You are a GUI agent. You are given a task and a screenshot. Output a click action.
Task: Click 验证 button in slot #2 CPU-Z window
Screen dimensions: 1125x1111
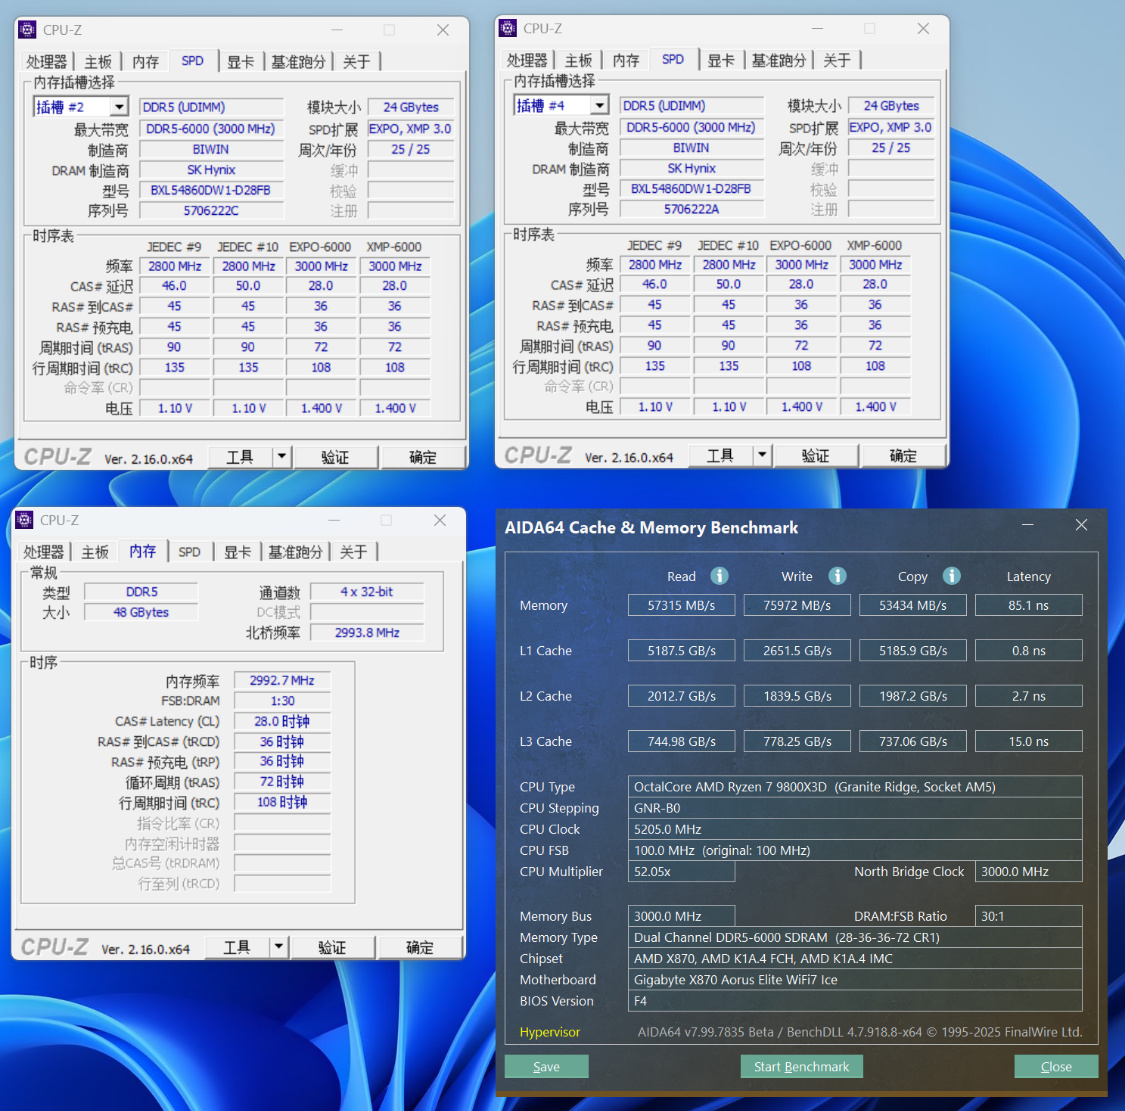pyautogui.click(x=335, y=457)
